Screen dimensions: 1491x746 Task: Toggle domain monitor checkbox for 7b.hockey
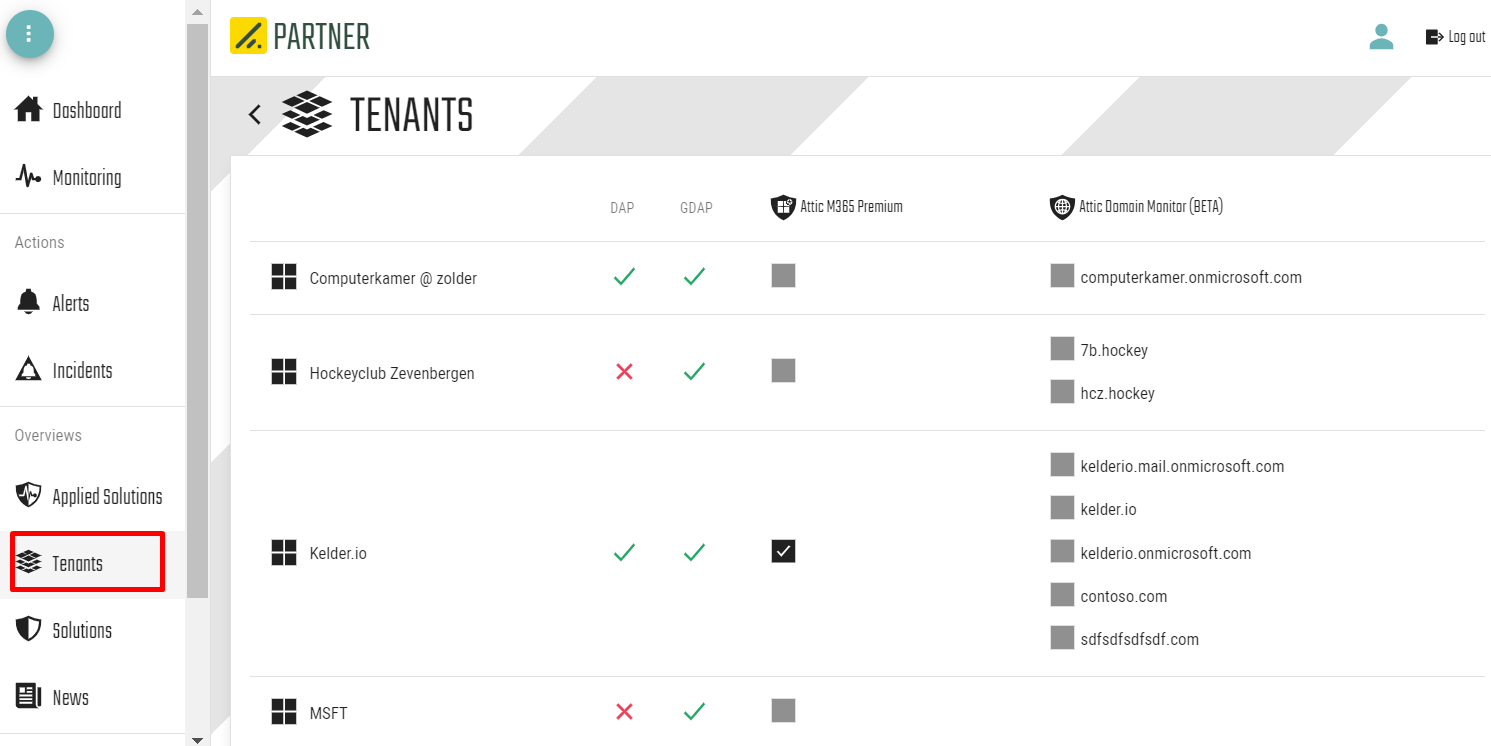click(1062, 349)
